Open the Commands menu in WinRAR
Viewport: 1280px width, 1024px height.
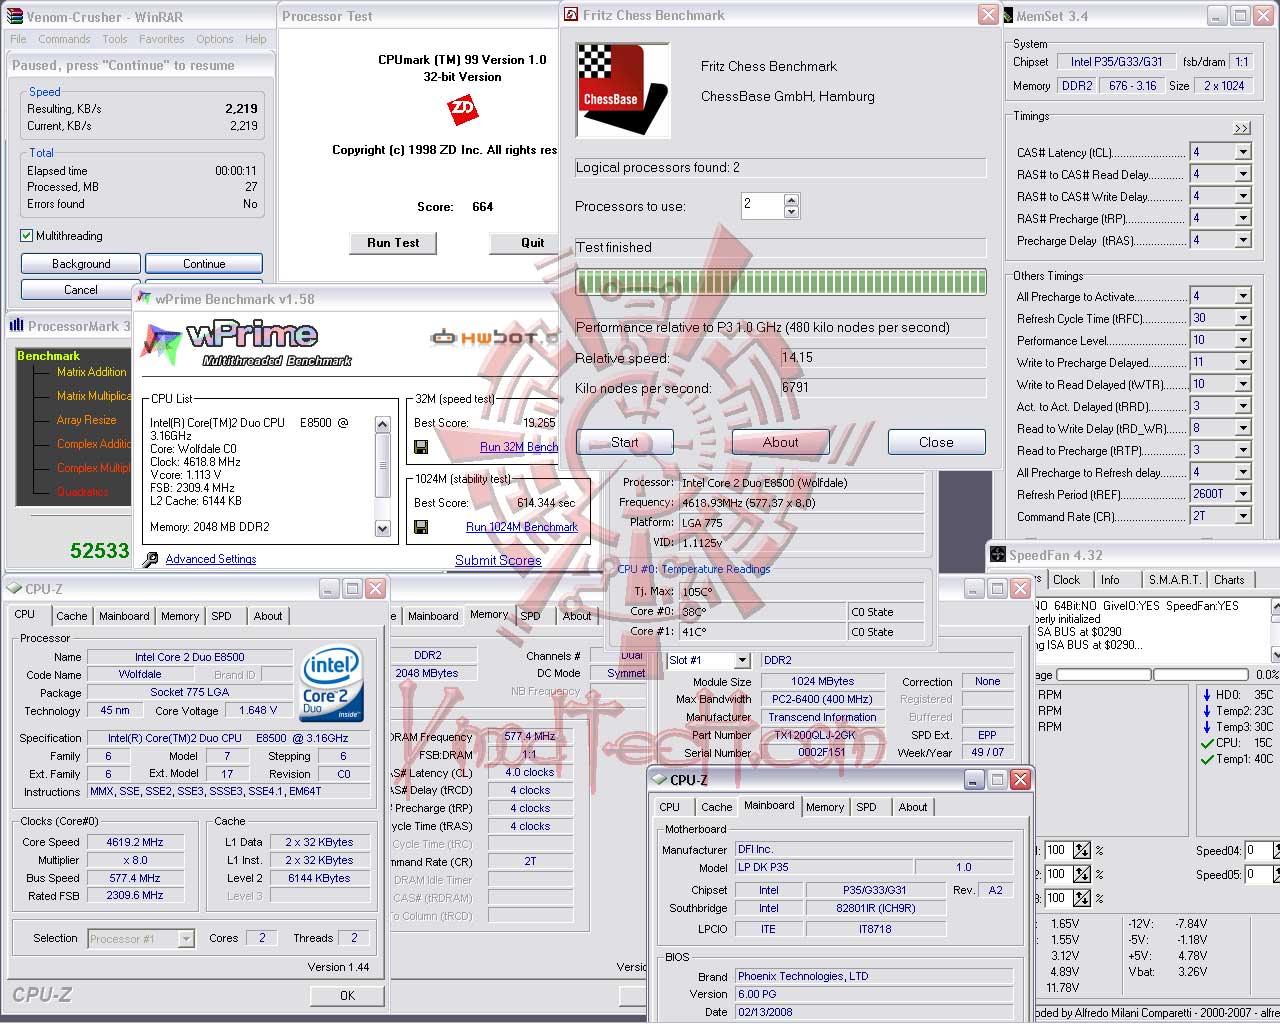(x=64, y=39)
